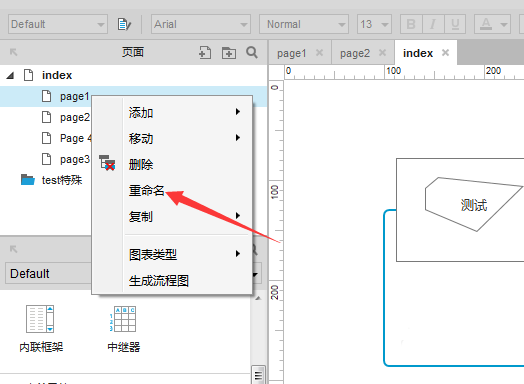Screen dimensions: 524x384
Task: Click the add folder icon in Pages panel
Action: 229,53
